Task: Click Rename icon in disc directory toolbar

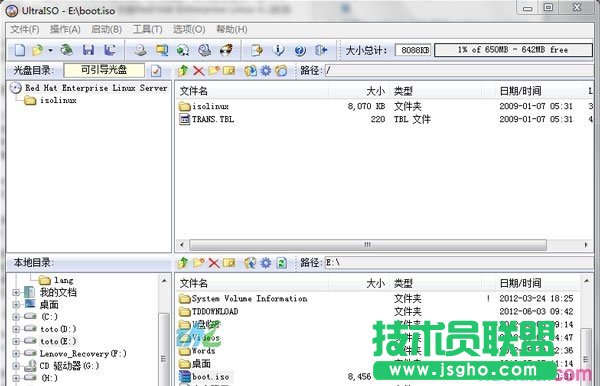Action: click(x=229, y=71)
